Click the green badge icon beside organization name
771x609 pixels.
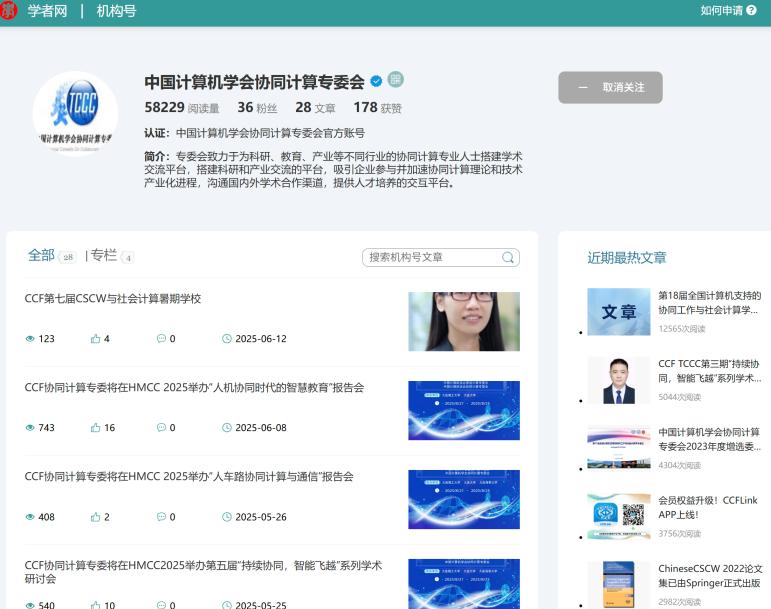[396, 80]
